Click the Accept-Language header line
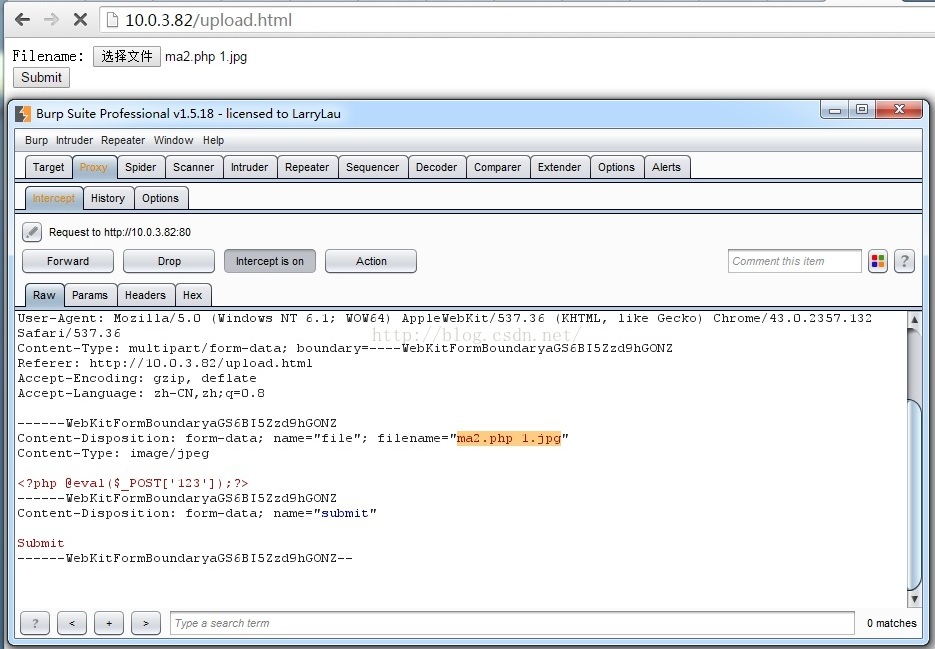935x649 pixels. pos(141,394)
